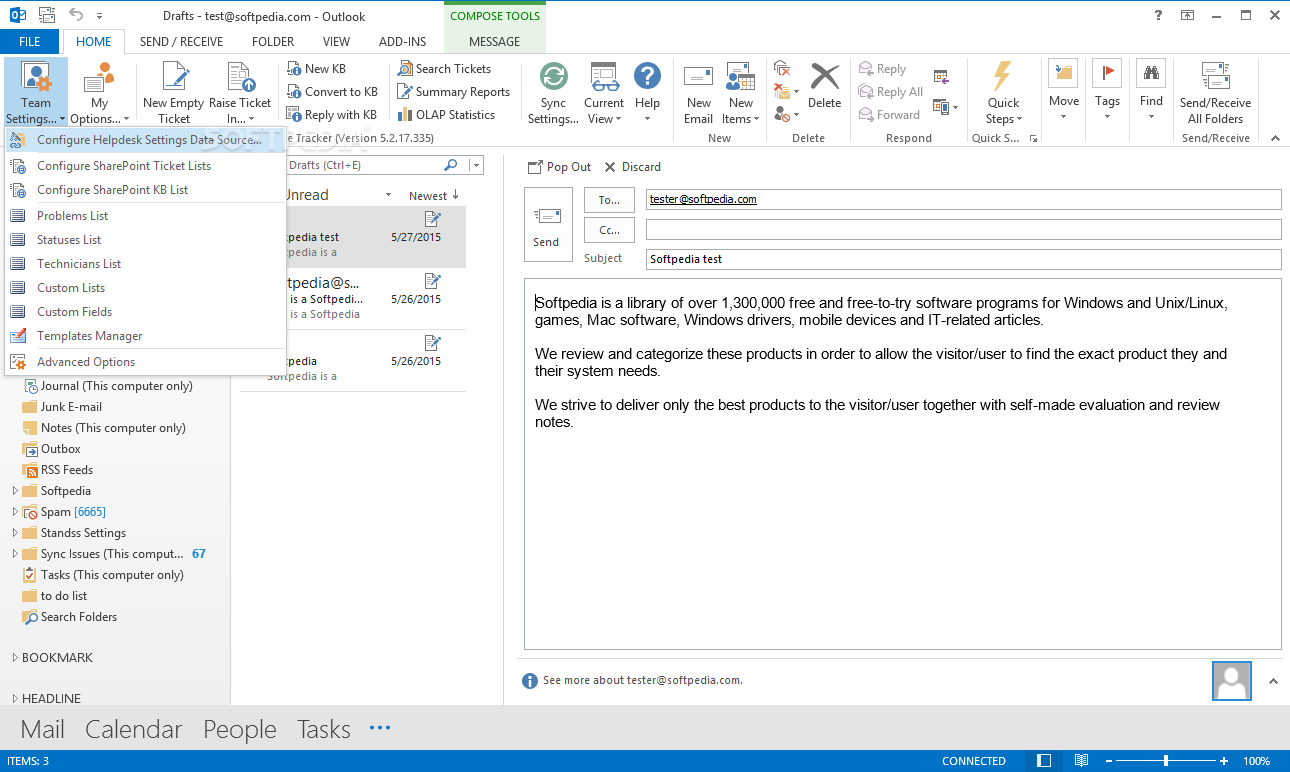Expand the BOOKMARK group
The height and width of the screenshot is (772, 1290).
point(15,658)
